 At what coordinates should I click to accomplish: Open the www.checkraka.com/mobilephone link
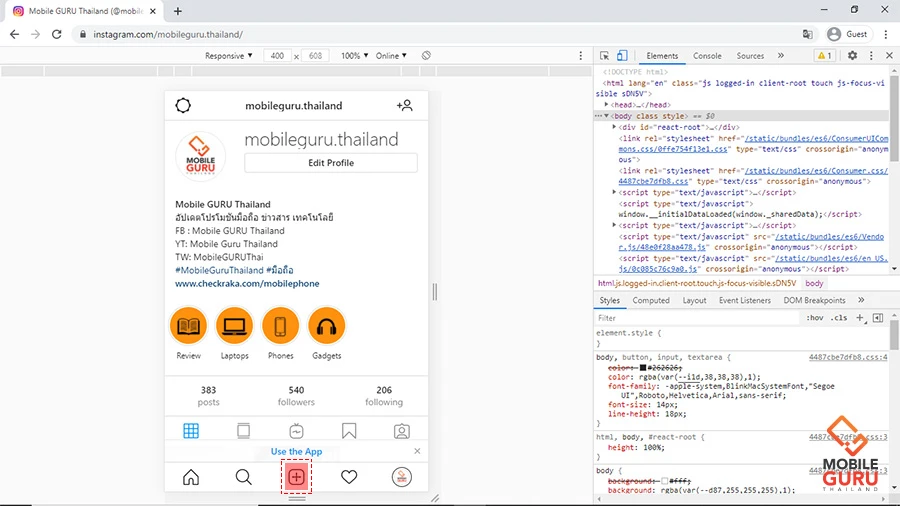pos(247,283)
